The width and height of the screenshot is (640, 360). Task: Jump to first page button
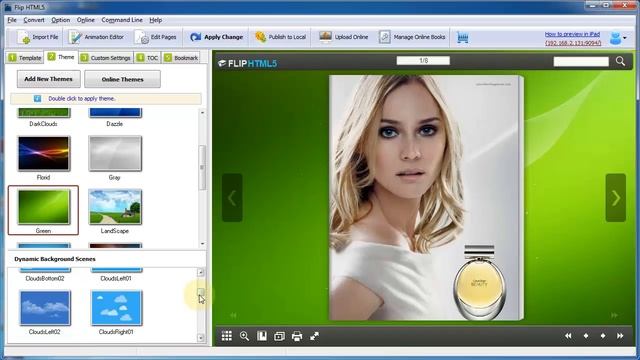point(568,336)
